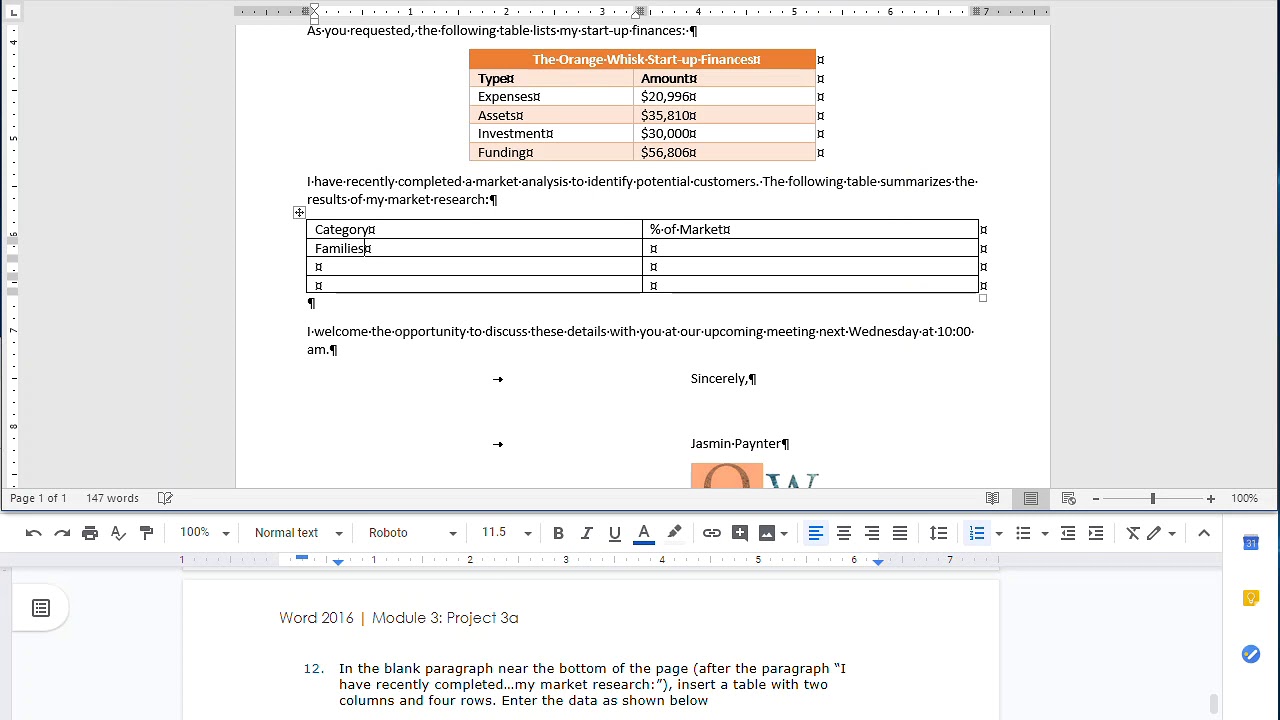Open the 11.5 font size dropdown

(506, 533)
